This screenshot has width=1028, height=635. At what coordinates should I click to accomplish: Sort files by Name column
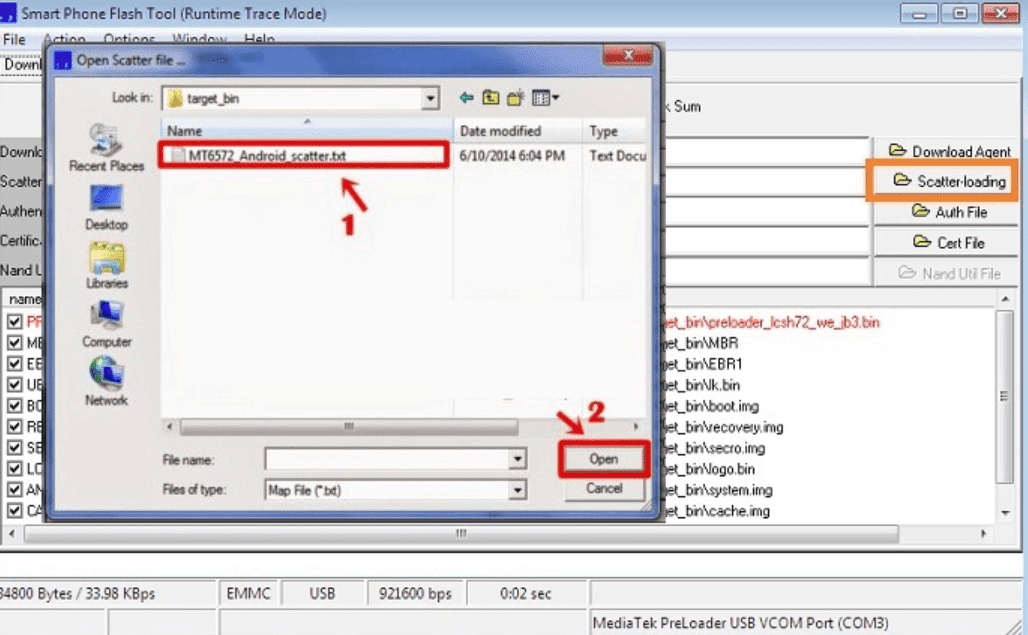(x=307, y=131)
